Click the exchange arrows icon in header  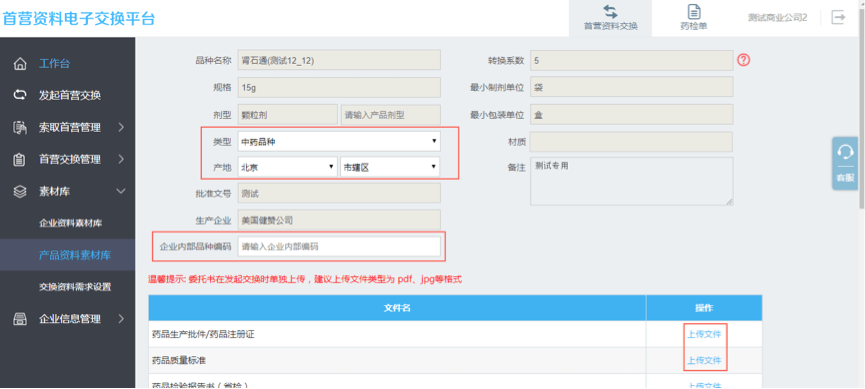click(610, 12)
